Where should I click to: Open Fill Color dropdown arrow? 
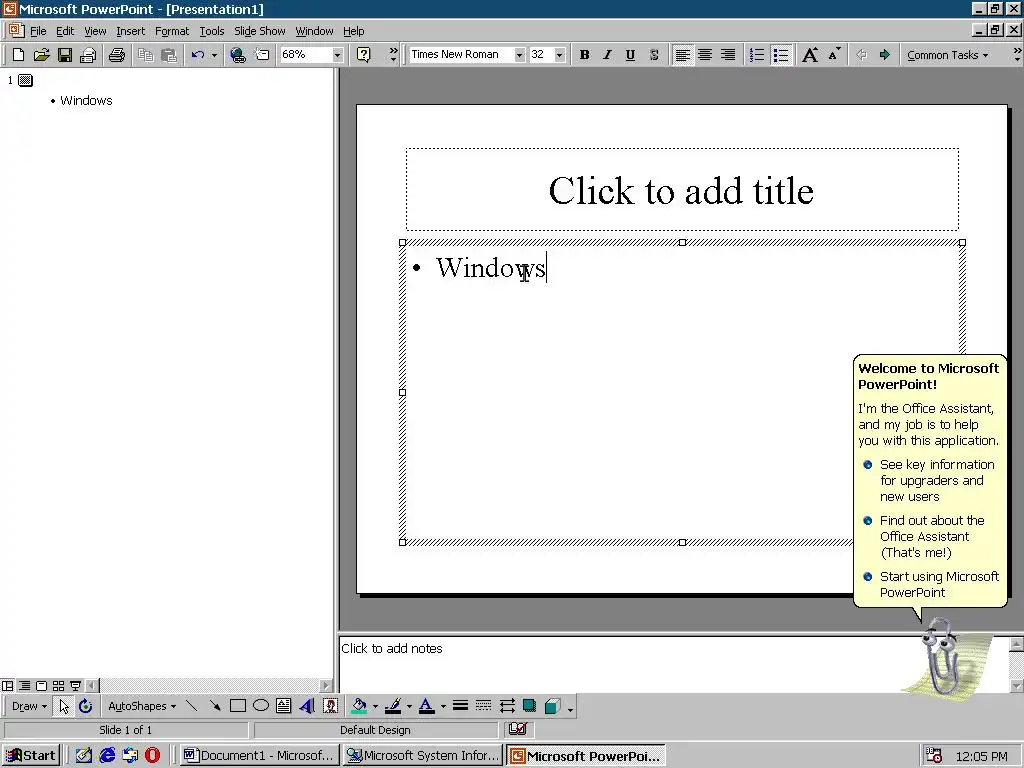(376, 706)
